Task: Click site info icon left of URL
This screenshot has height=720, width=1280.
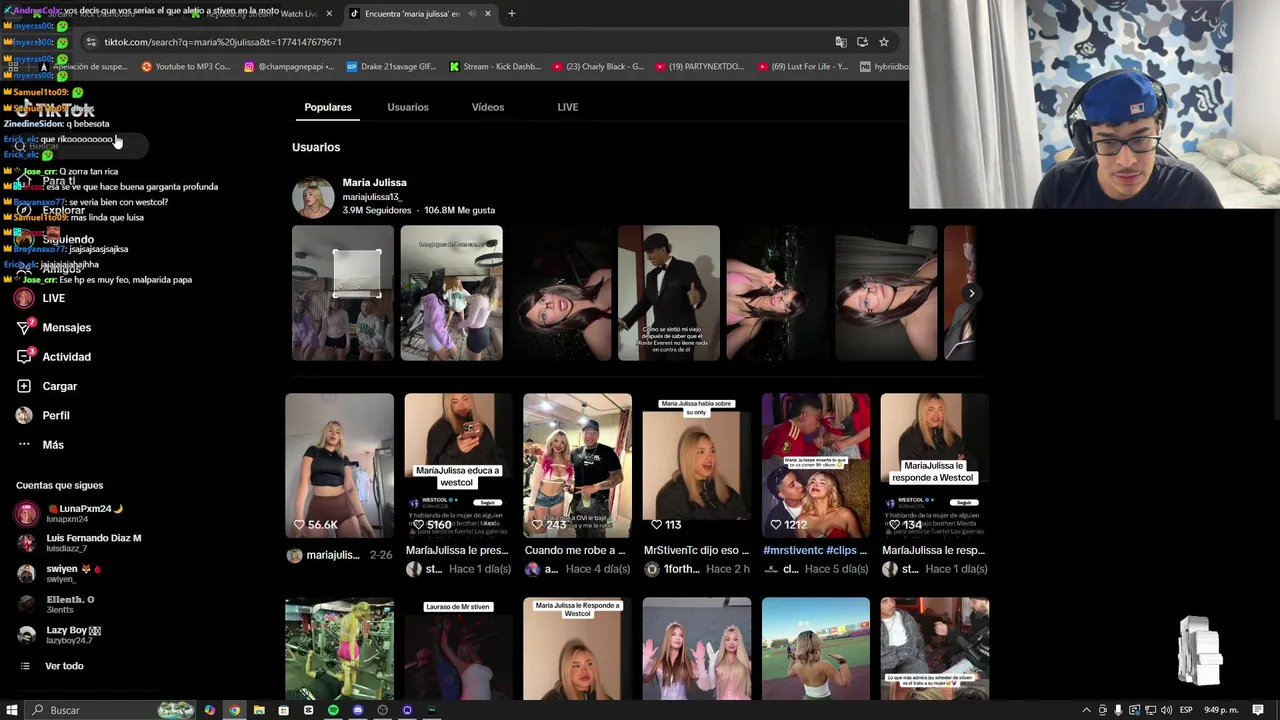Action: [x=91, y=42]
